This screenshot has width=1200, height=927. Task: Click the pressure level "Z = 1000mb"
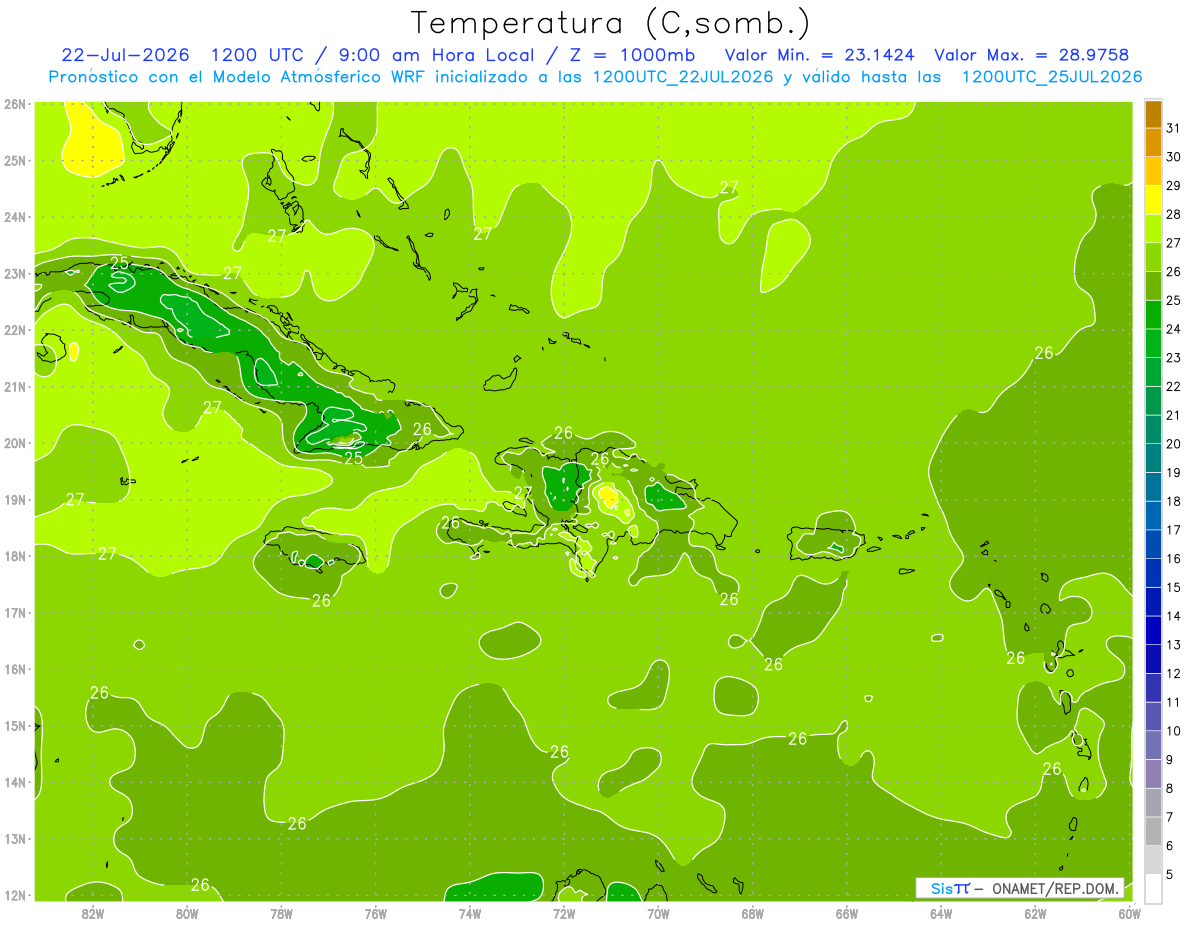coord(631,55)
